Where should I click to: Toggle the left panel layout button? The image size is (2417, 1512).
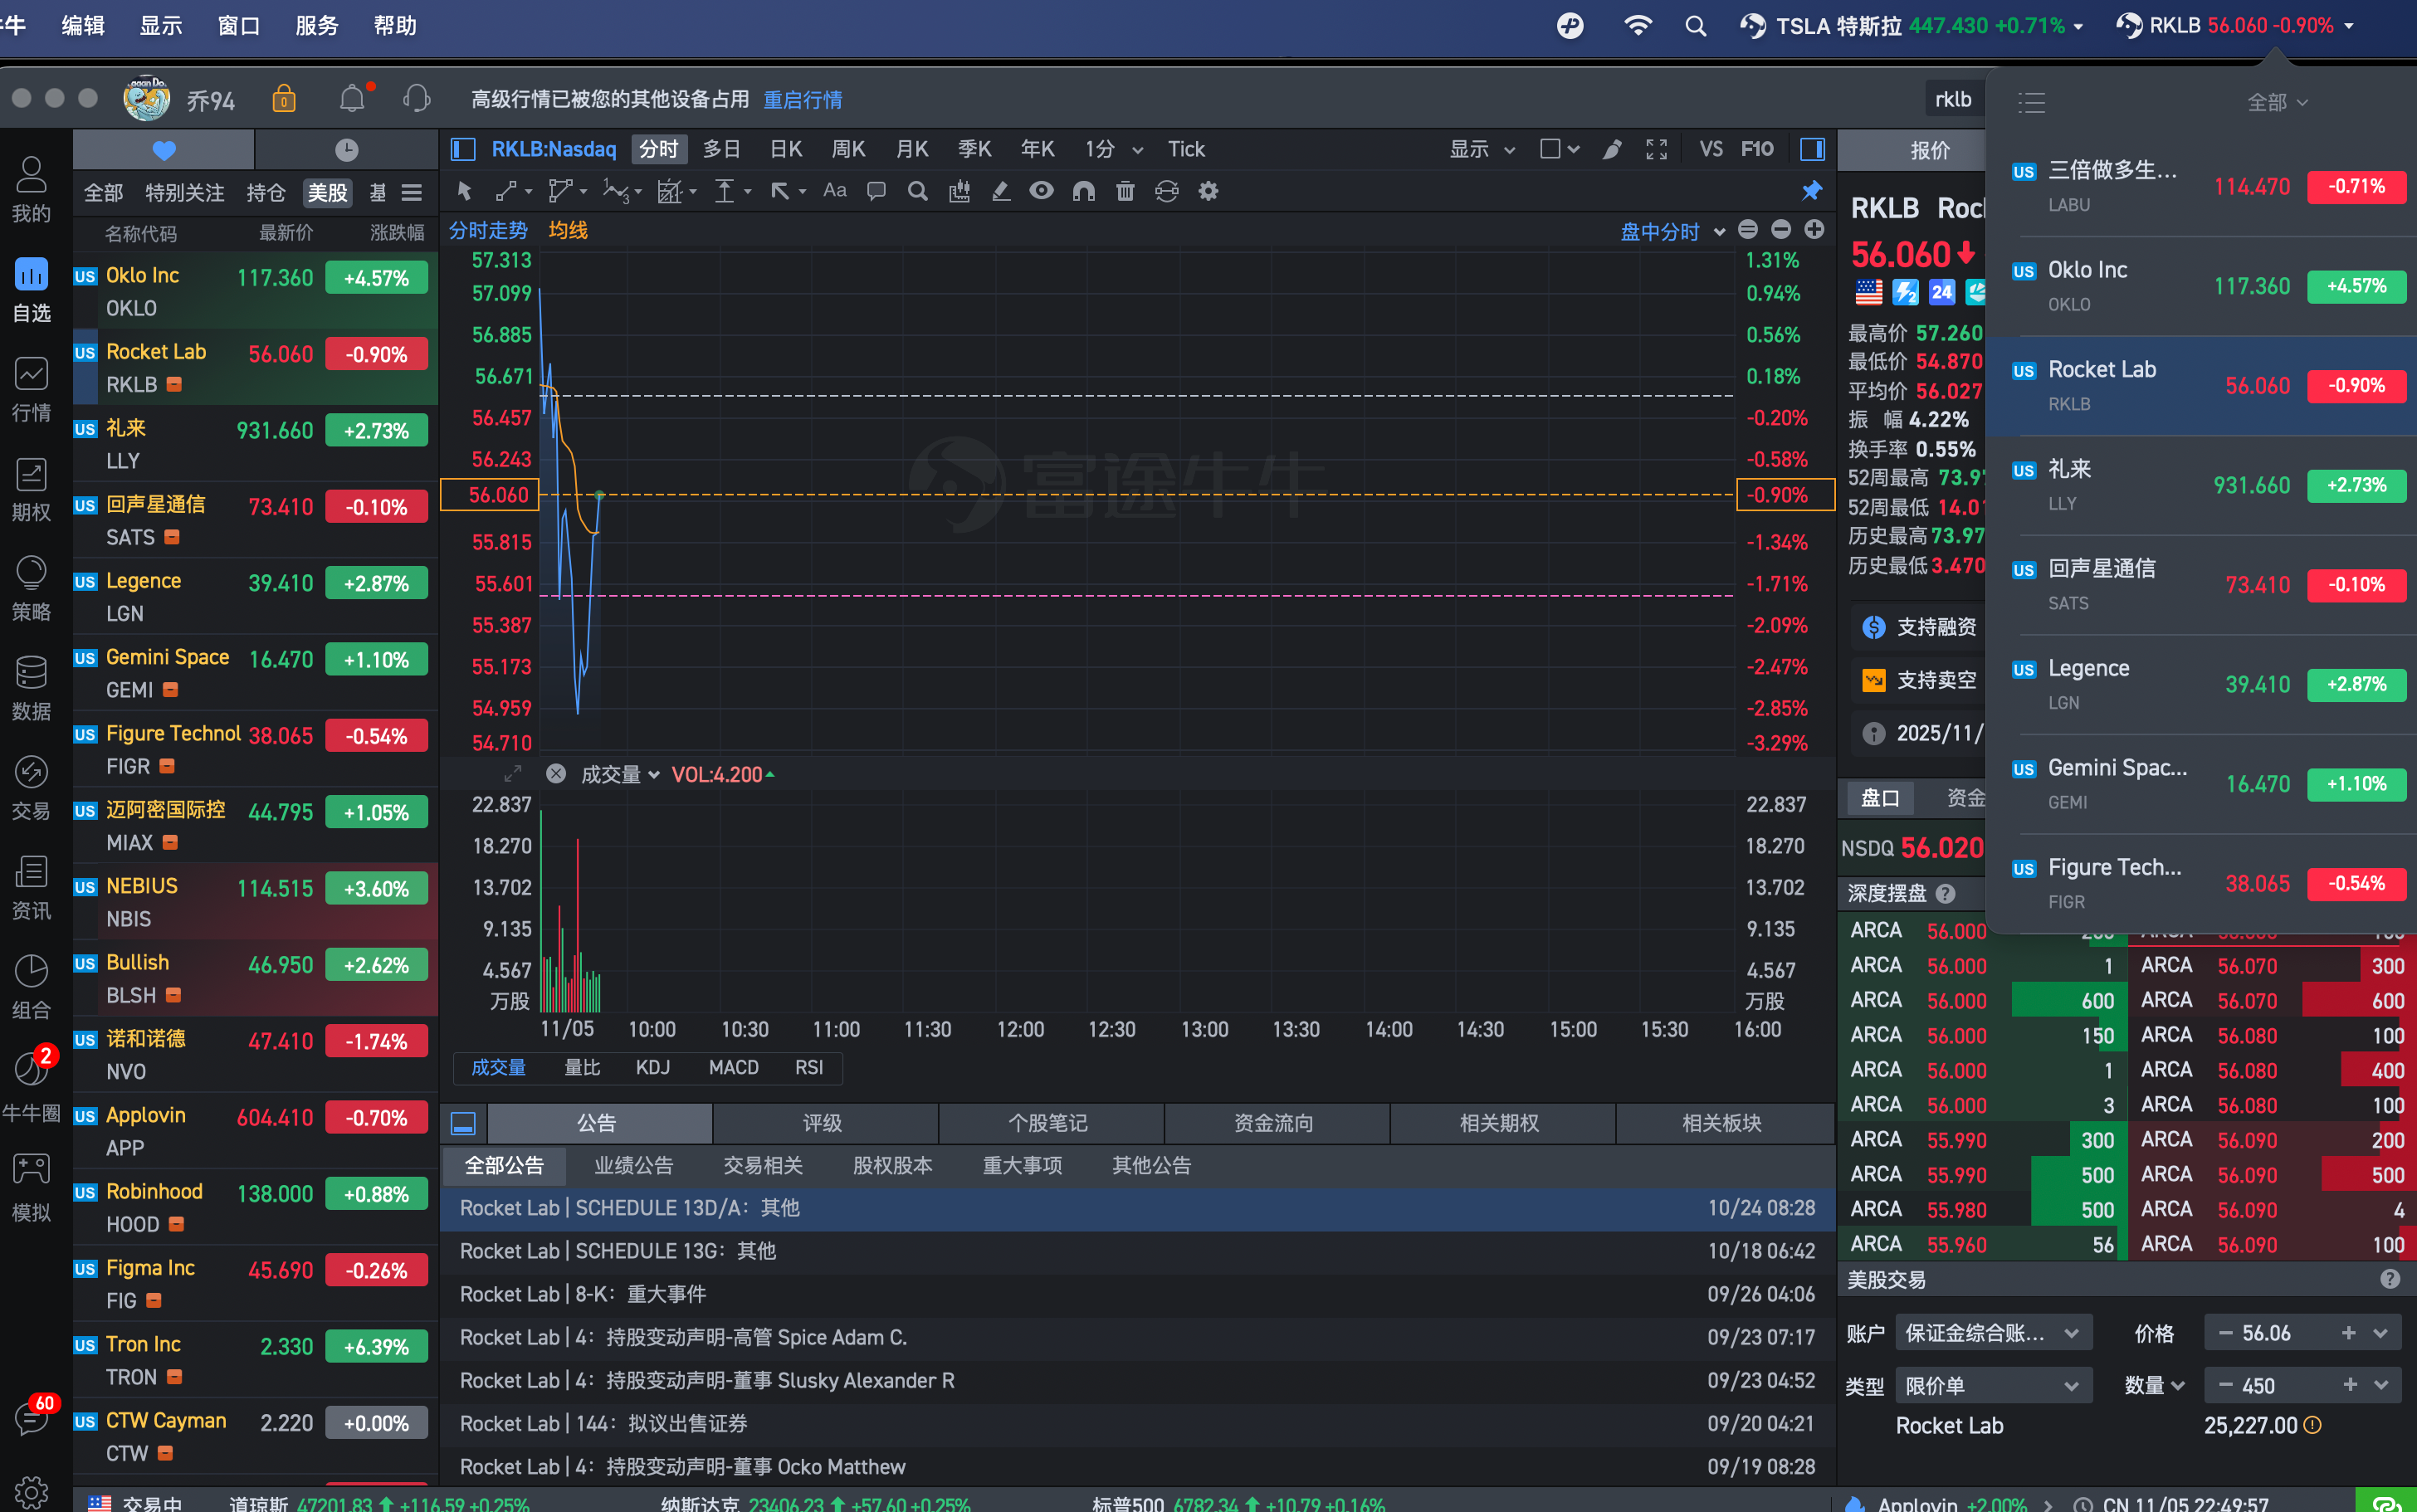tap(462, 149)
